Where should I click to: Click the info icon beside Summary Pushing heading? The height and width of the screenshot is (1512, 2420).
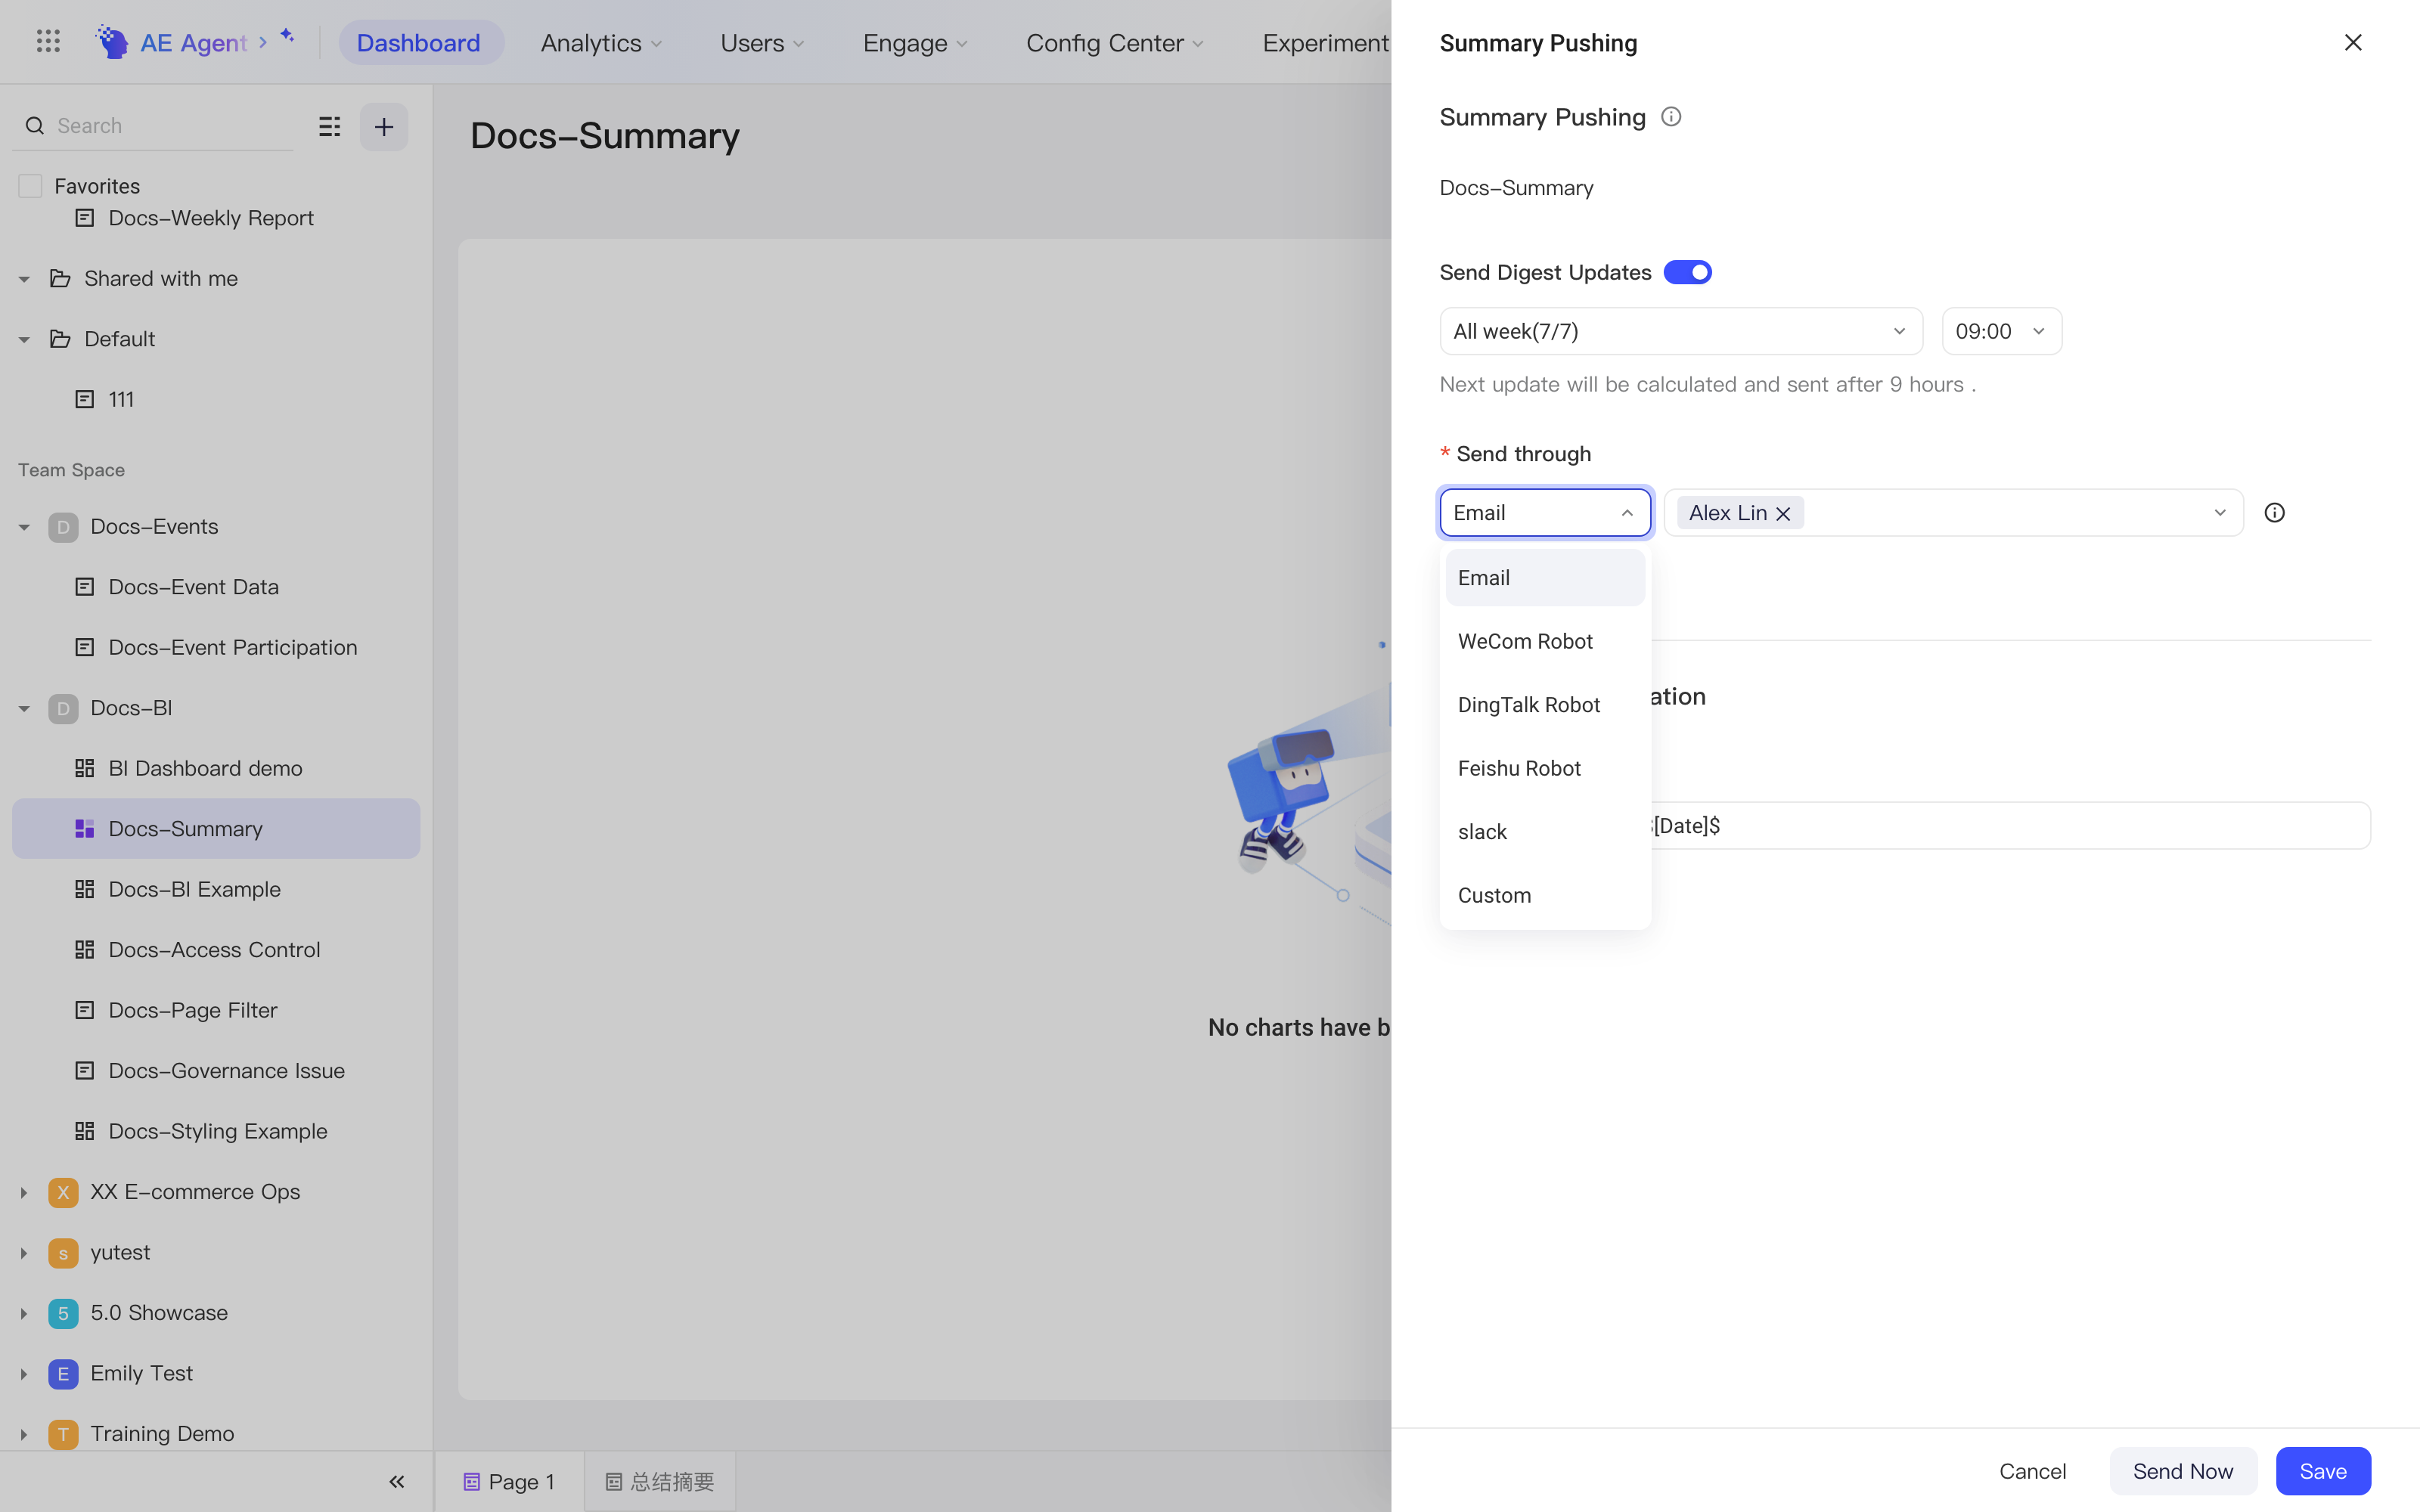(1671, 117)
